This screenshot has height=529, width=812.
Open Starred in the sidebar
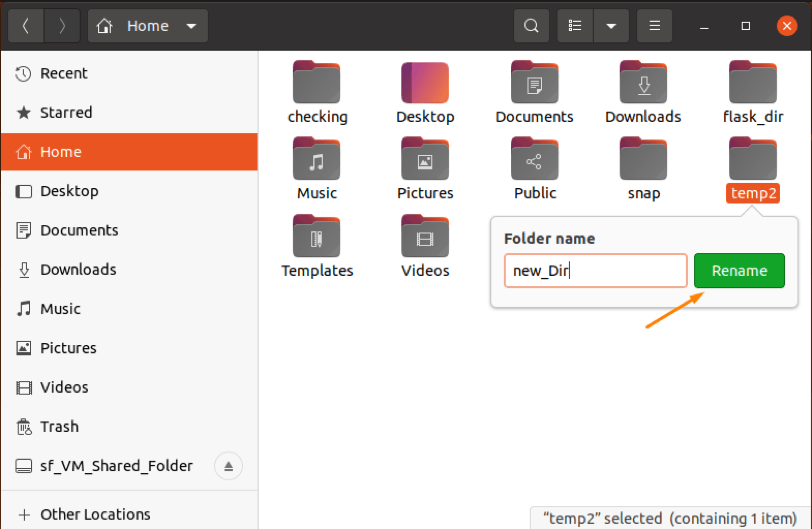(x=129, y=112)
